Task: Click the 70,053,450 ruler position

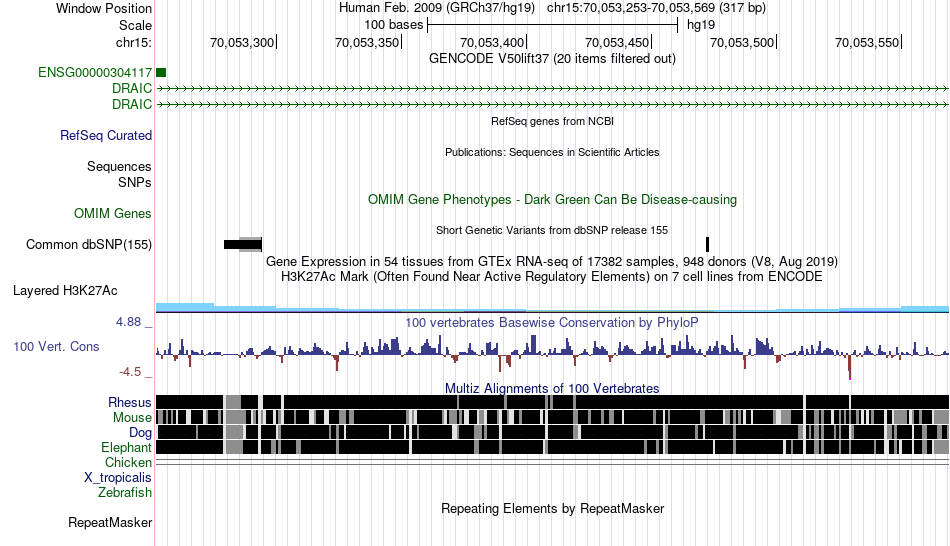Action: [x=617, y=42]
